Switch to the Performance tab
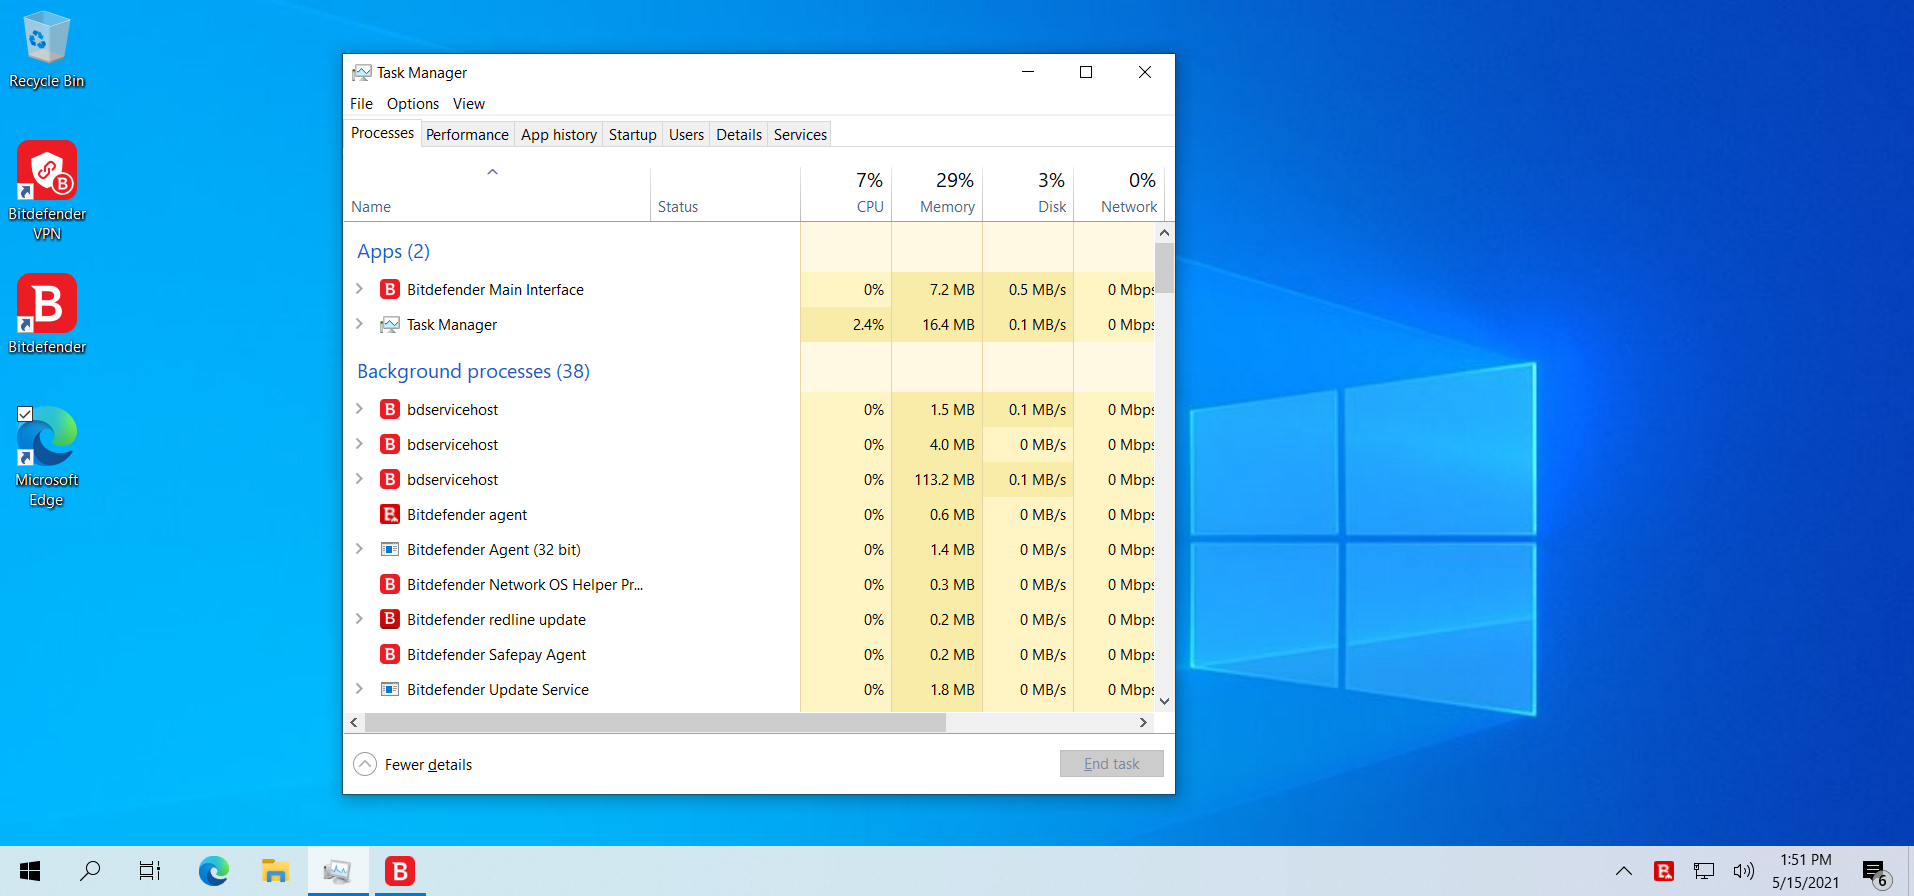Viewport: 1914px width, 896px height. point(467,135)
